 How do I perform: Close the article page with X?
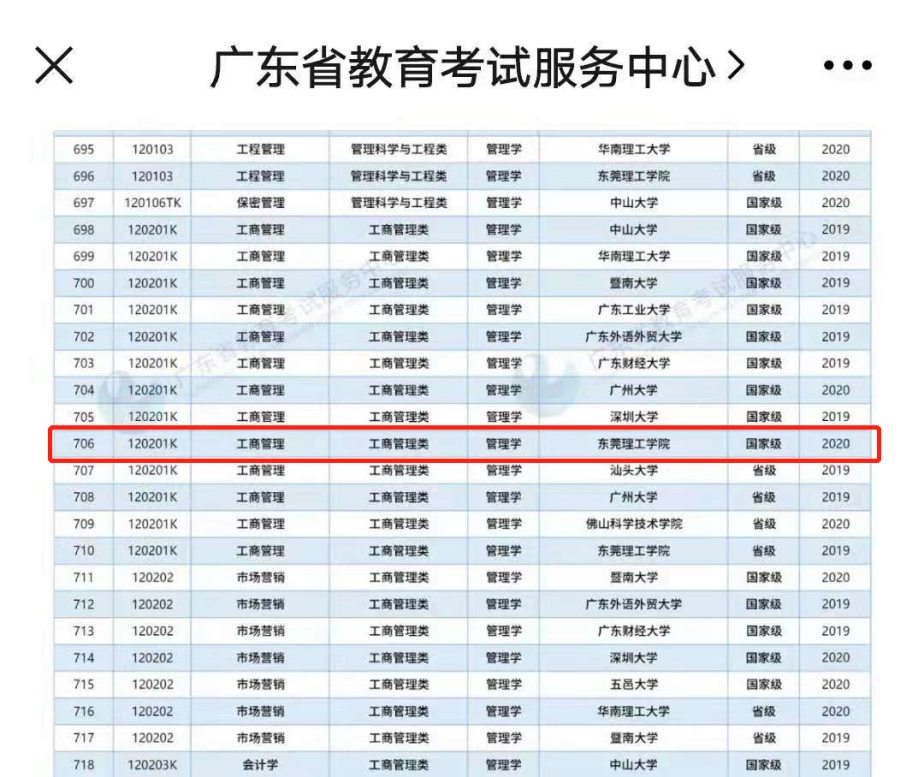[54, 66]
